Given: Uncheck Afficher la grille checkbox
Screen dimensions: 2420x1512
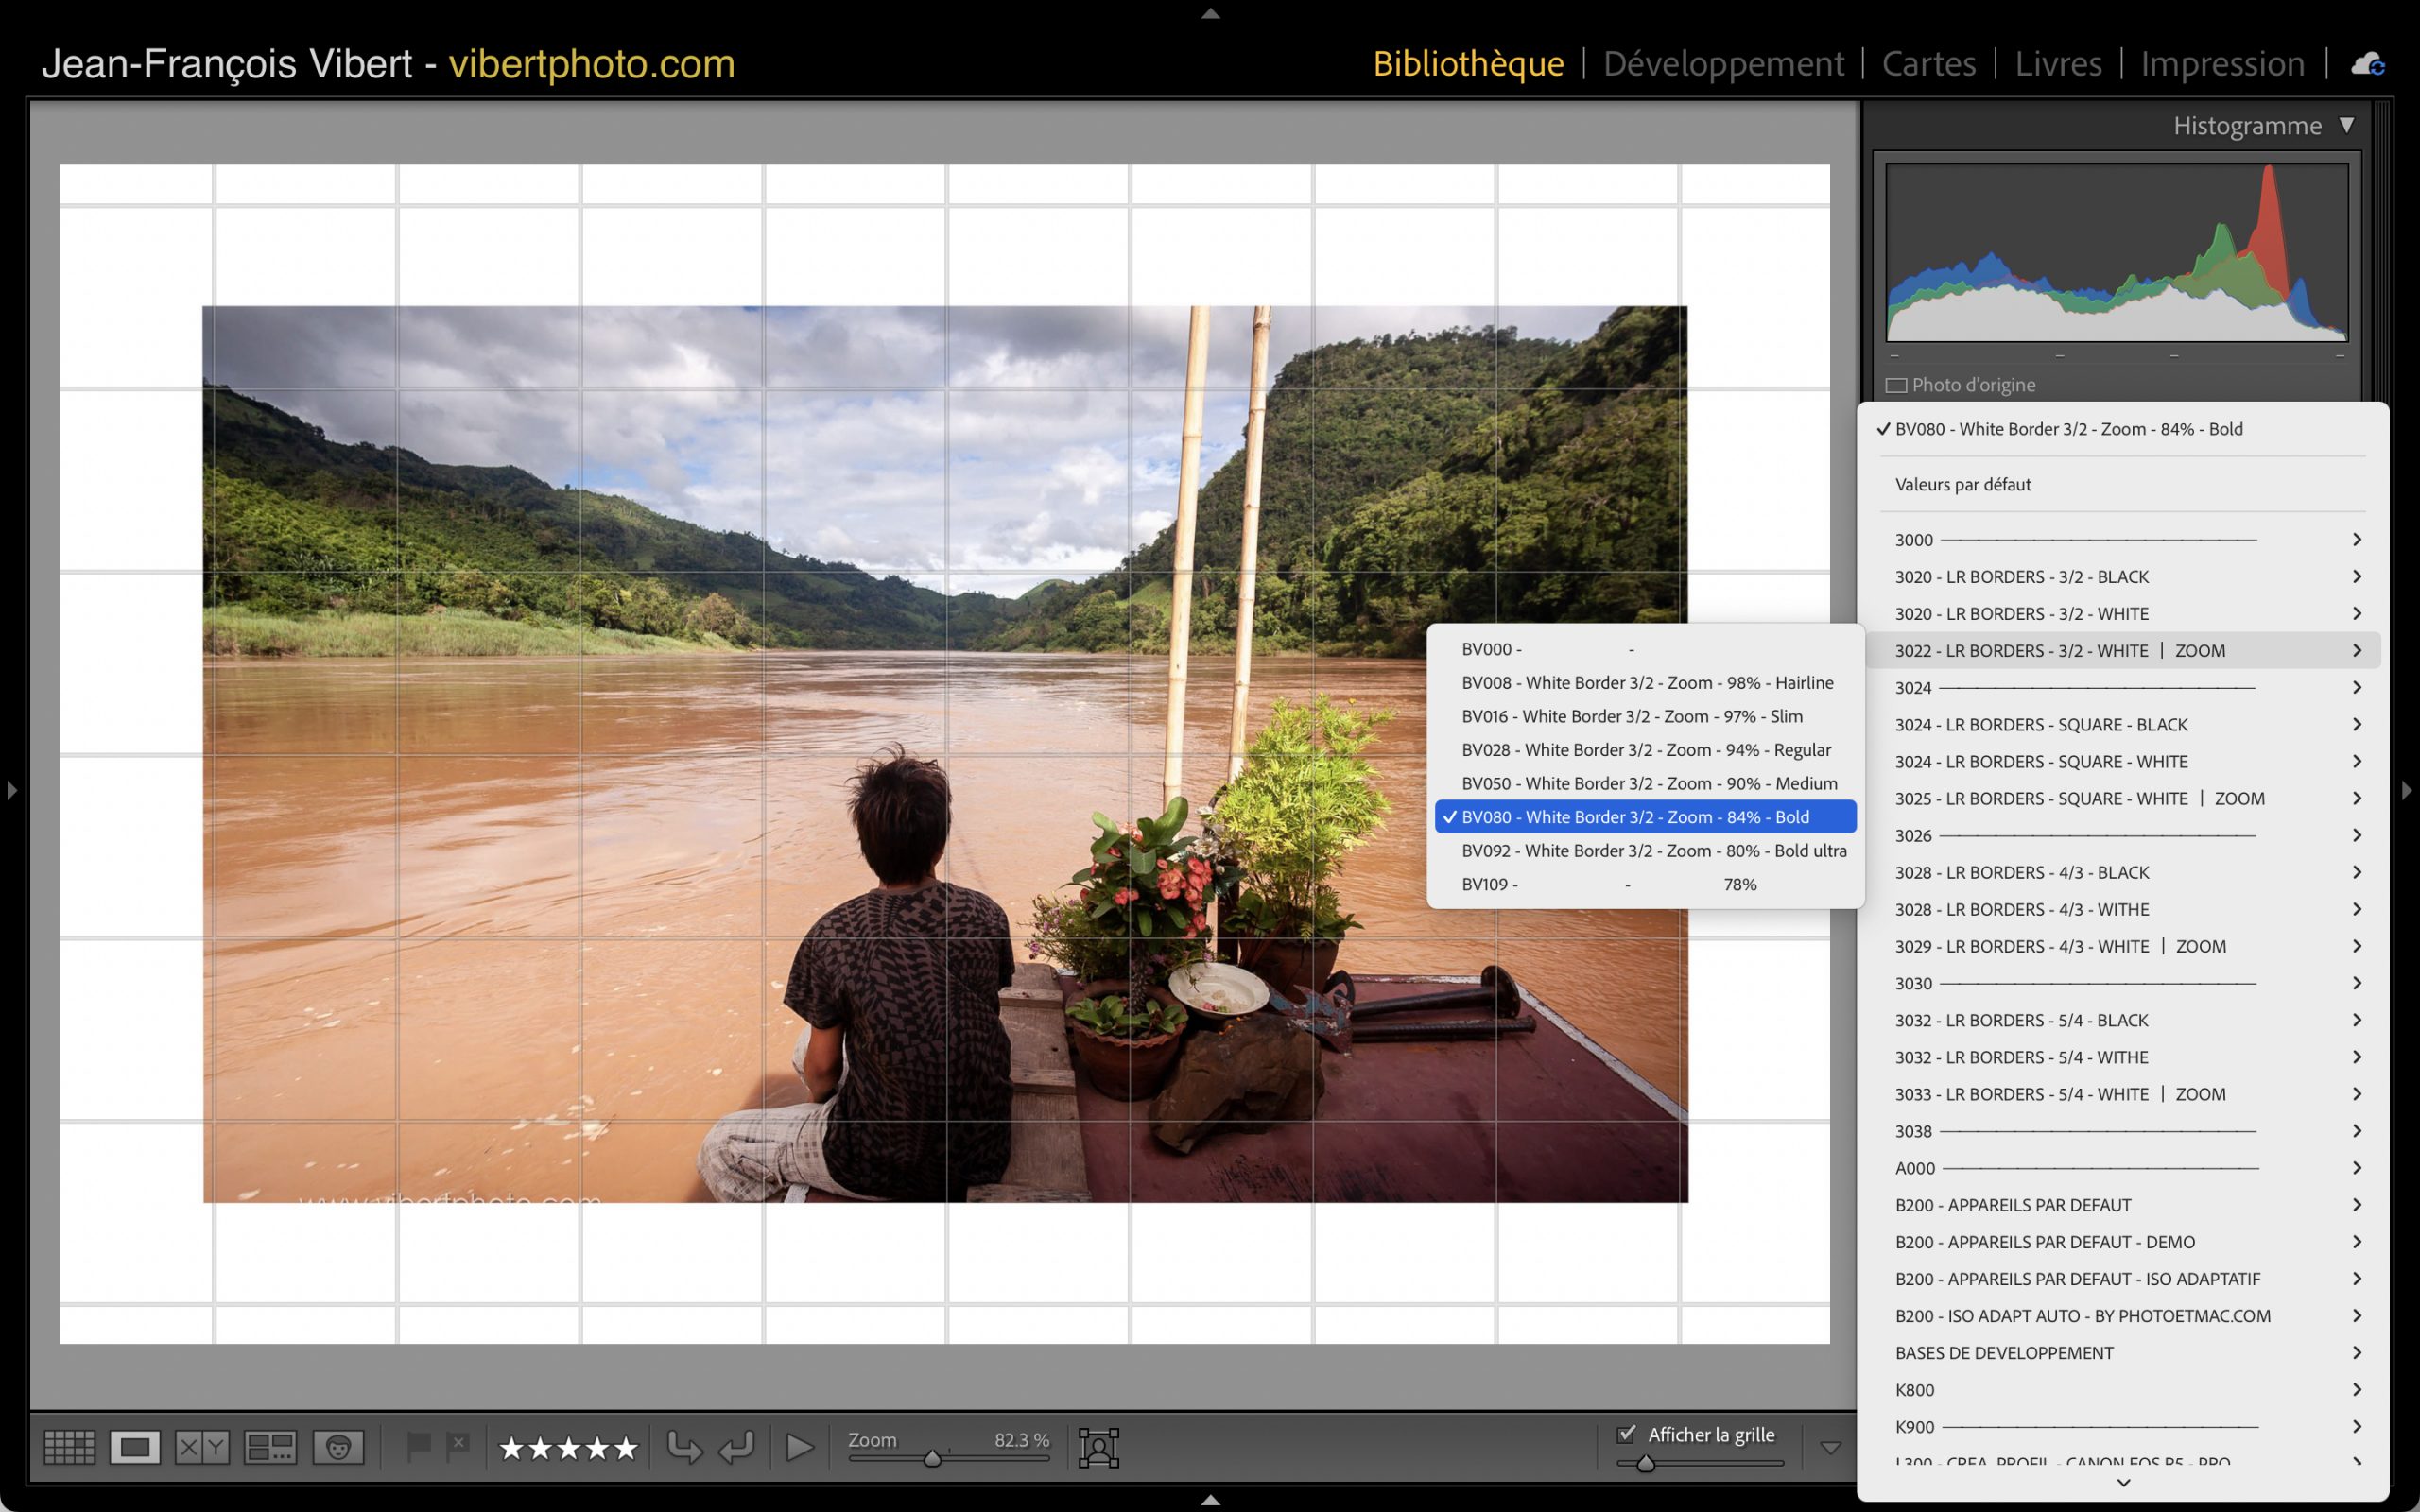Looking at the screenshot, I should click(1627, 1434).
